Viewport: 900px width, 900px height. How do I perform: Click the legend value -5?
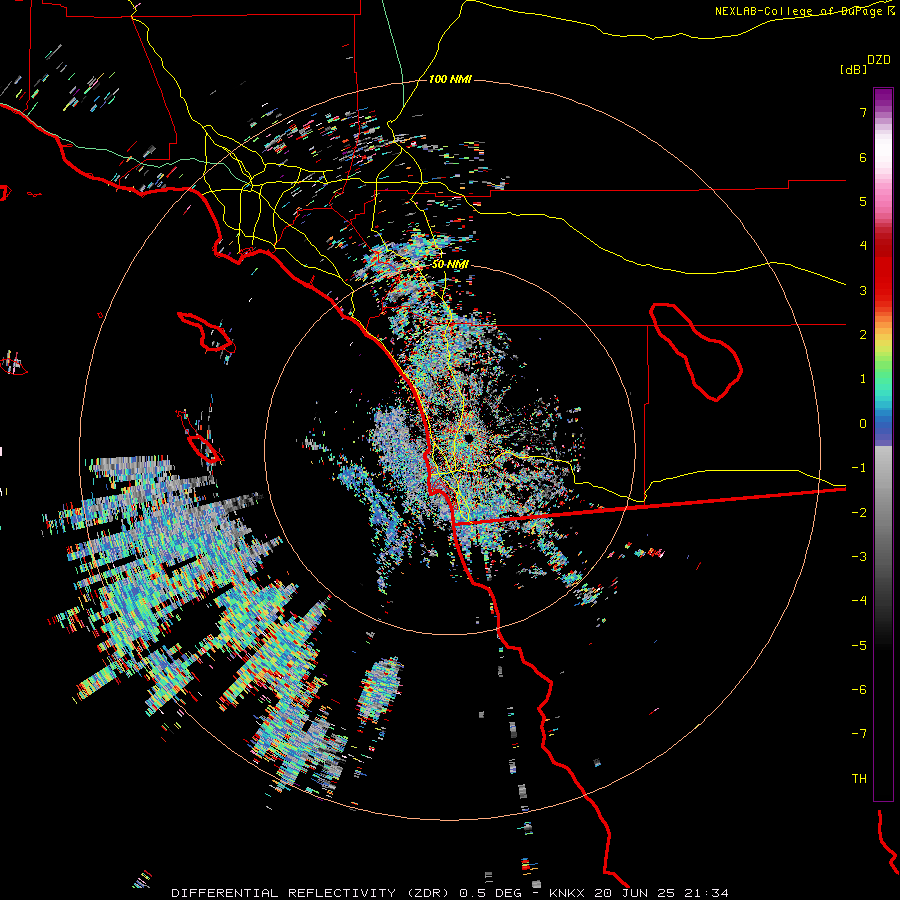859,646
